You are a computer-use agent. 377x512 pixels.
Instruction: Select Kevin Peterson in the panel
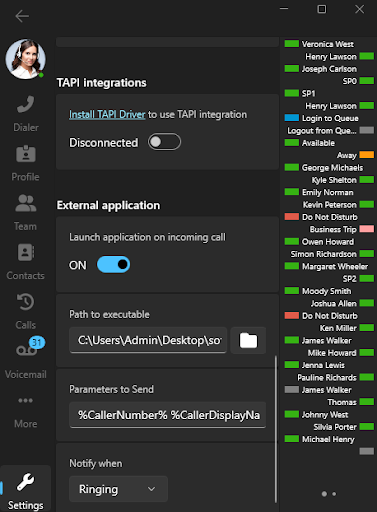(x=338, y=204)
